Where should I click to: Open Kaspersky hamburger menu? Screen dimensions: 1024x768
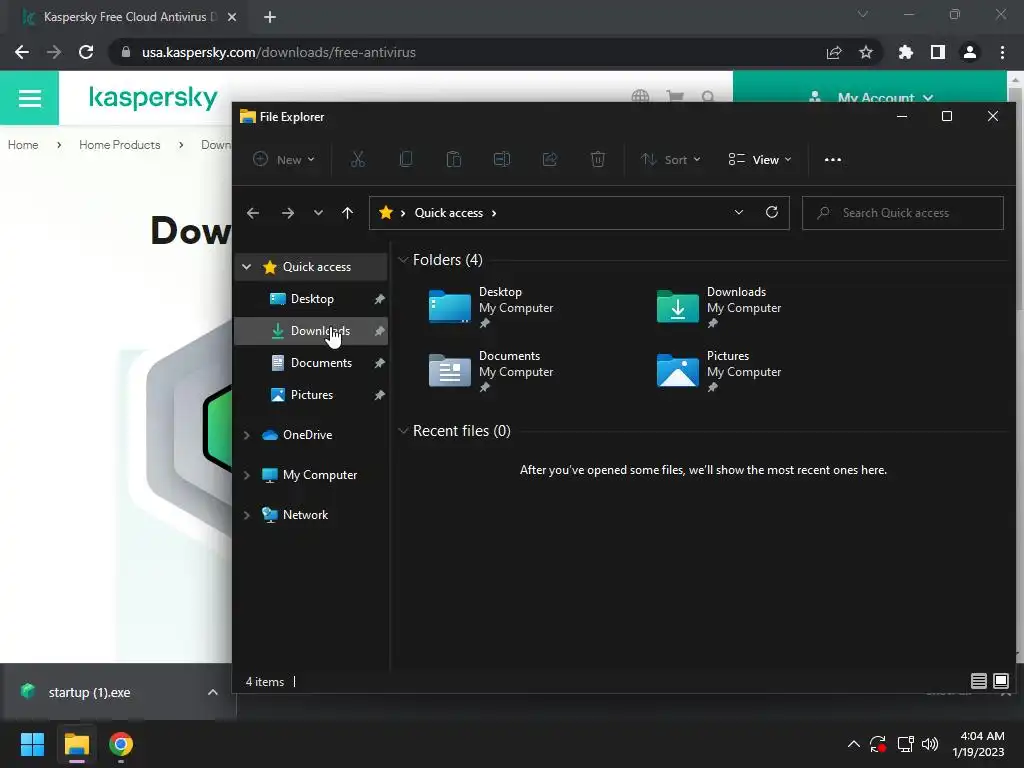pyautogui.click(x=29, y=98)
